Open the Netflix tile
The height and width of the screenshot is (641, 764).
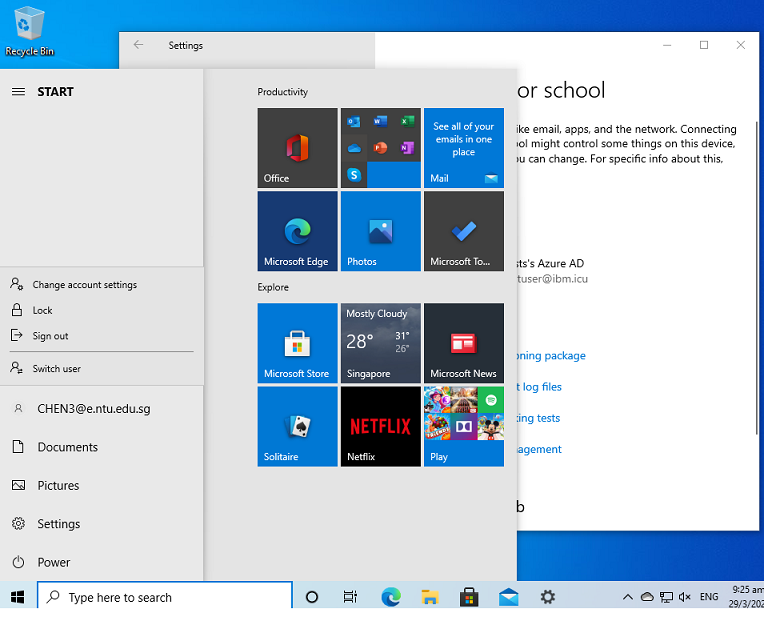click(381, 426)
